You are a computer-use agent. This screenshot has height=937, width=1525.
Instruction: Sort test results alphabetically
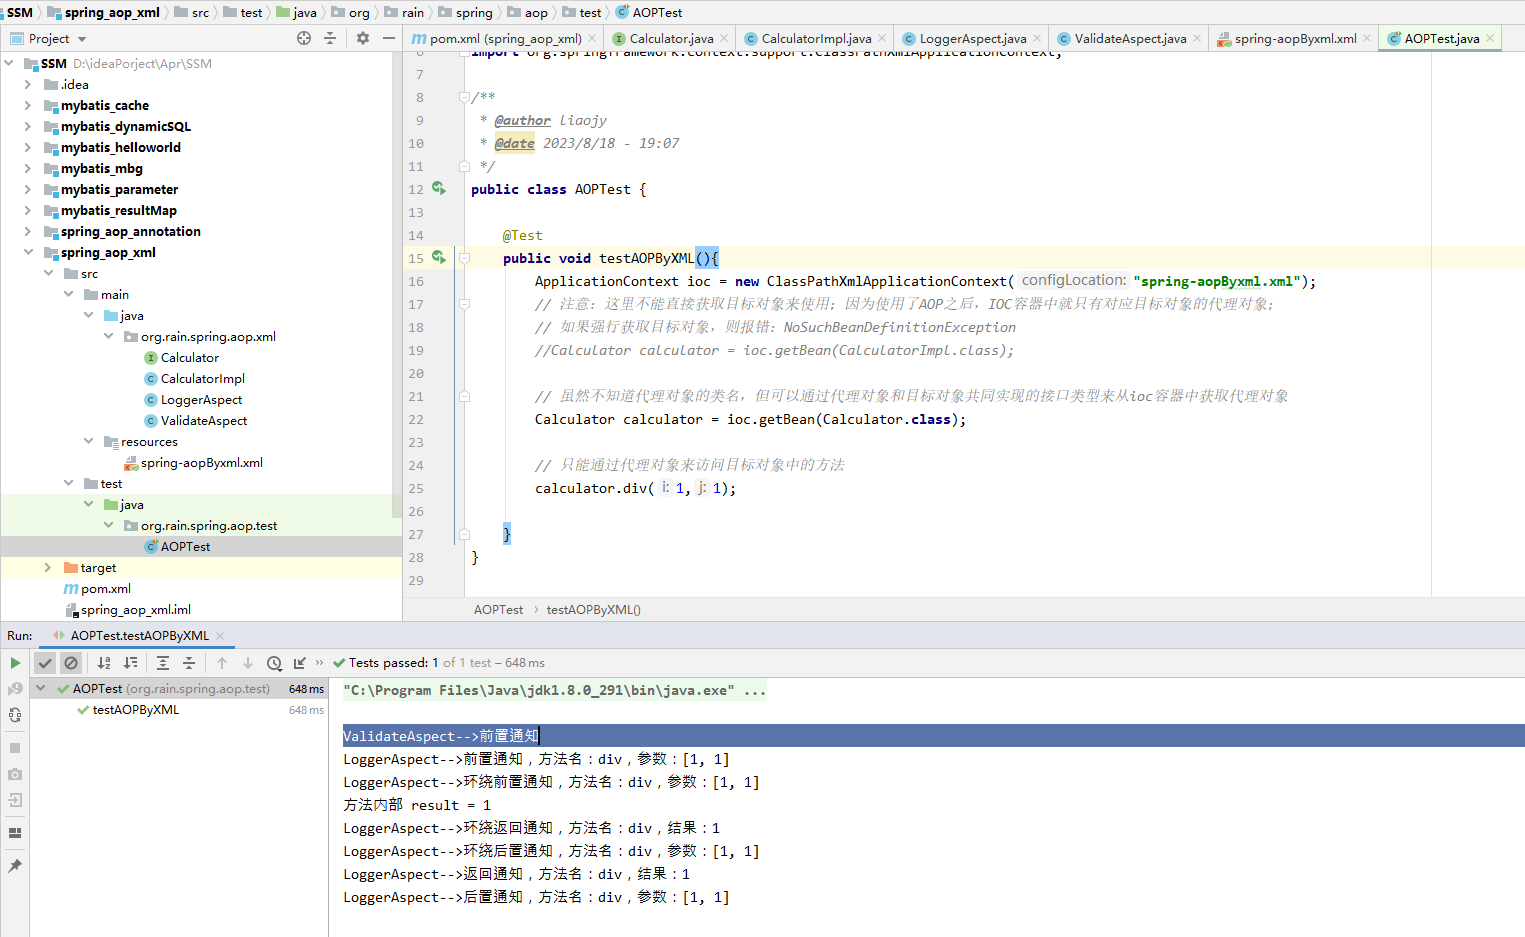pos(104,663)
